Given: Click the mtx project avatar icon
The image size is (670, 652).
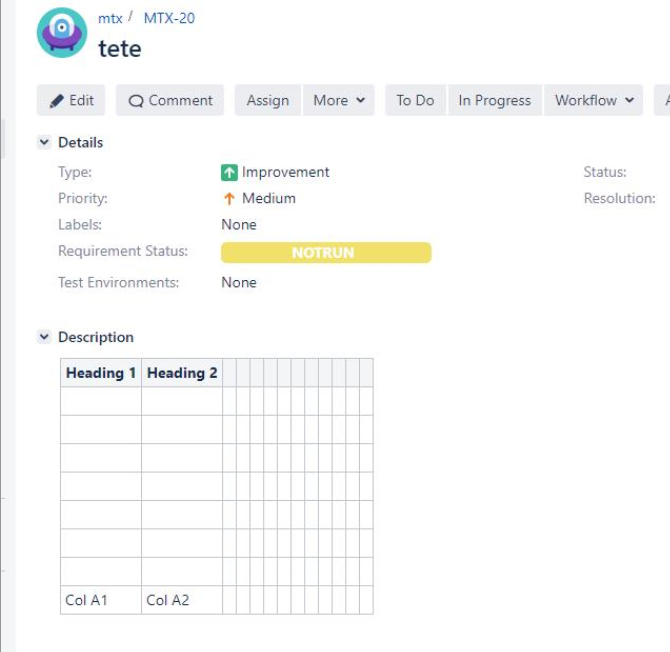Looking at the screenshot, I should tap(62, 33).
